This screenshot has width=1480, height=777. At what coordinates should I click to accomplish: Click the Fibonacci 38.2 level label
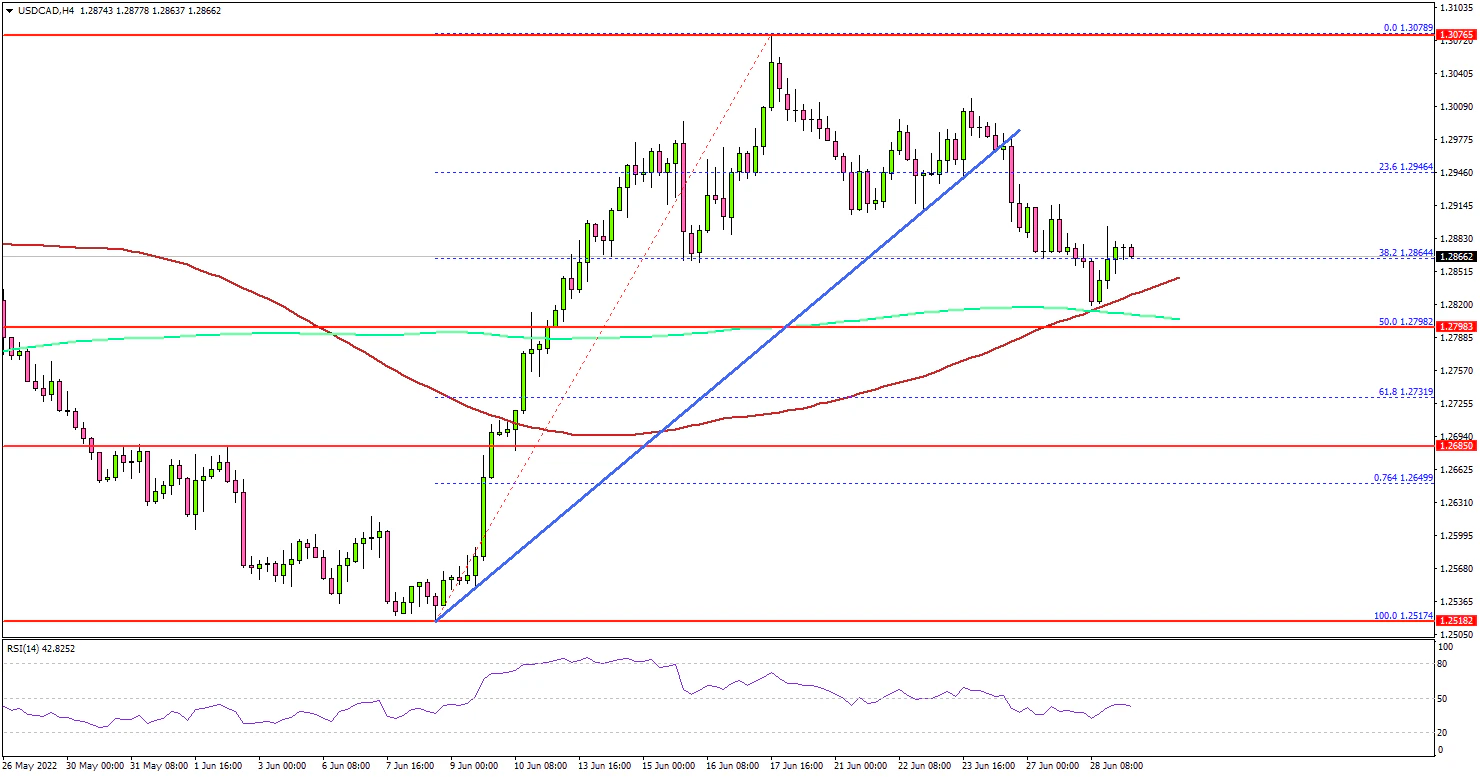click(x=1407, y=253)
